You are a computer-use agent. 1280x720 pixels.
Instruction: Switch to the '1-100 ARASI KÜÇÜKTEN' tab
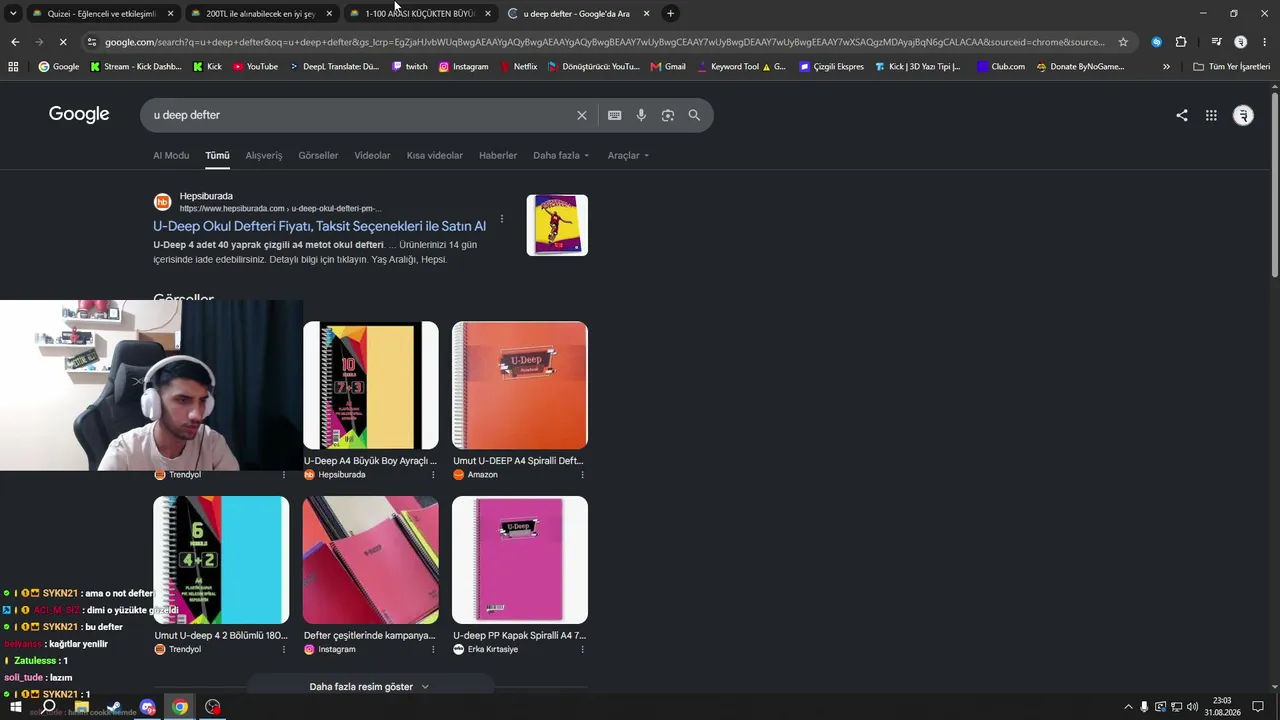[x=420, y=14]
